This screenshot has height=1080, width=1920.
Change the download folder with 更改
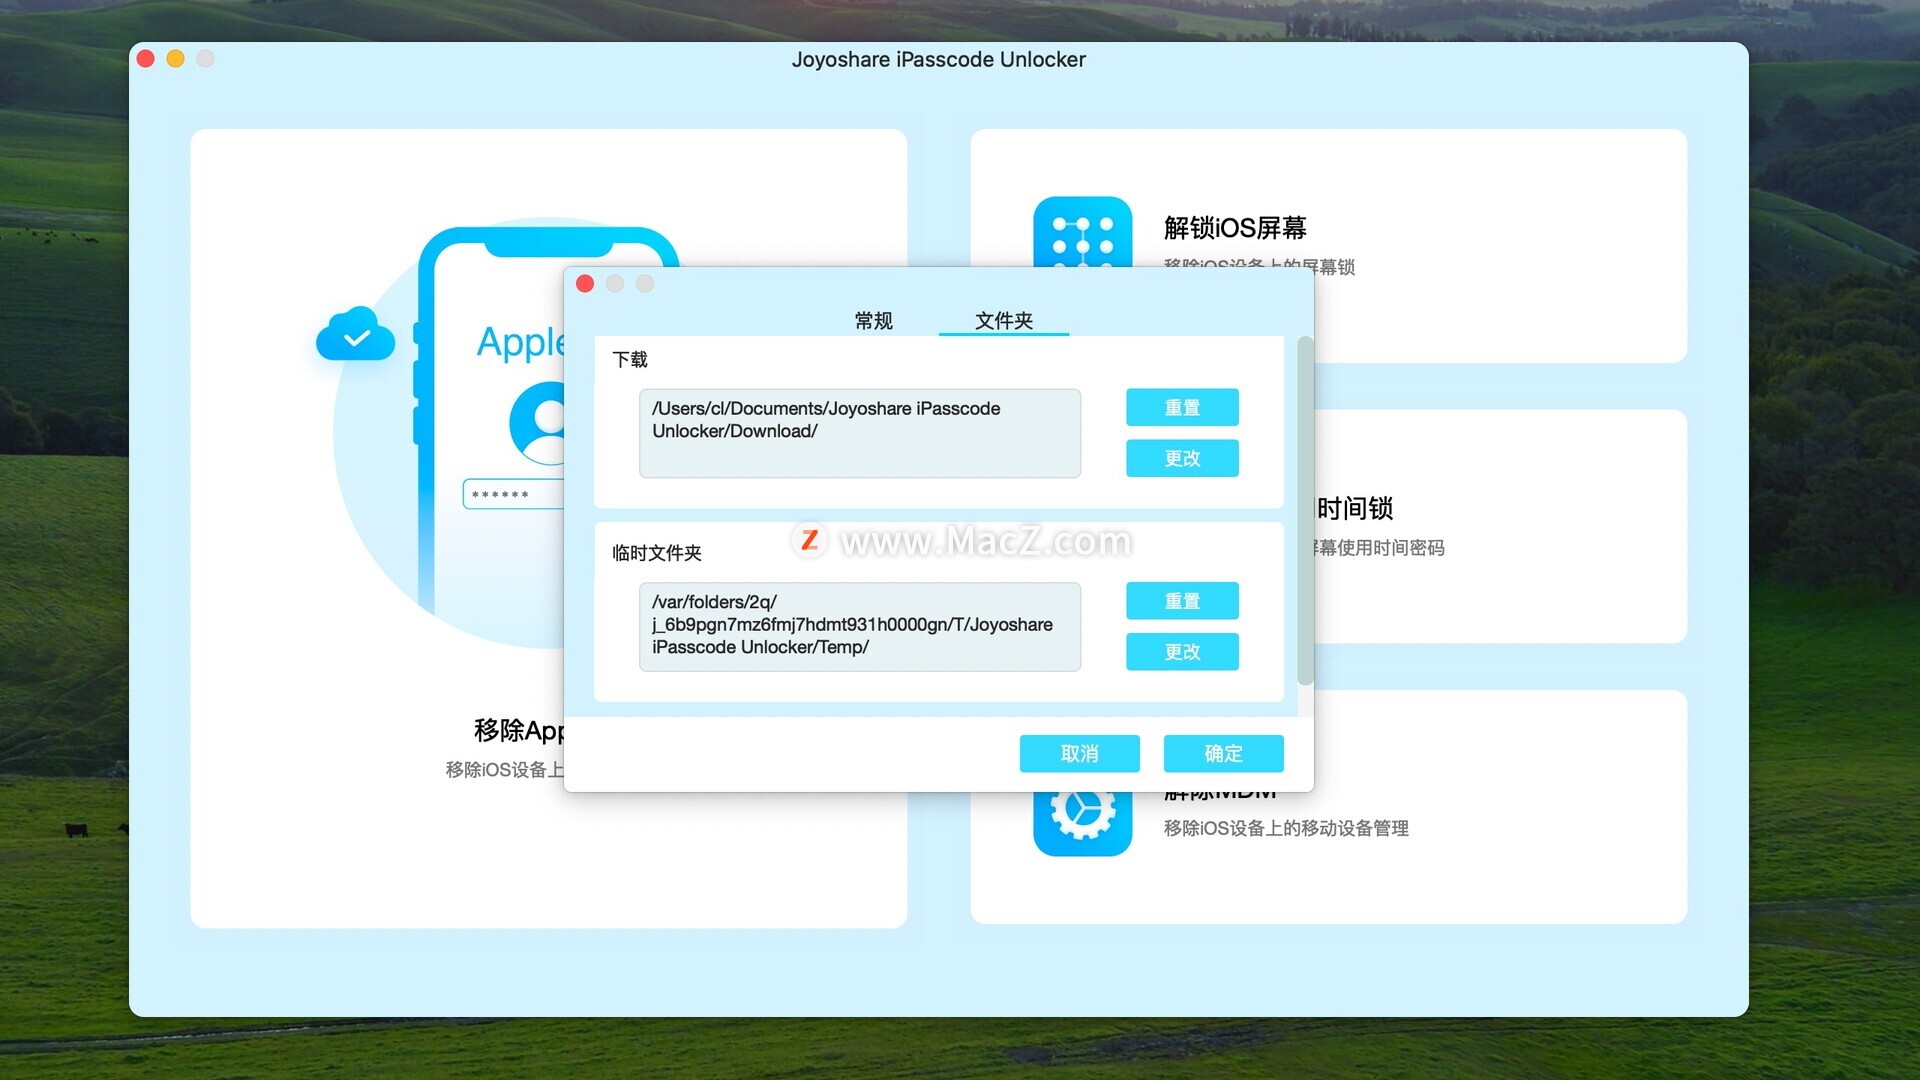(1182, 458)
